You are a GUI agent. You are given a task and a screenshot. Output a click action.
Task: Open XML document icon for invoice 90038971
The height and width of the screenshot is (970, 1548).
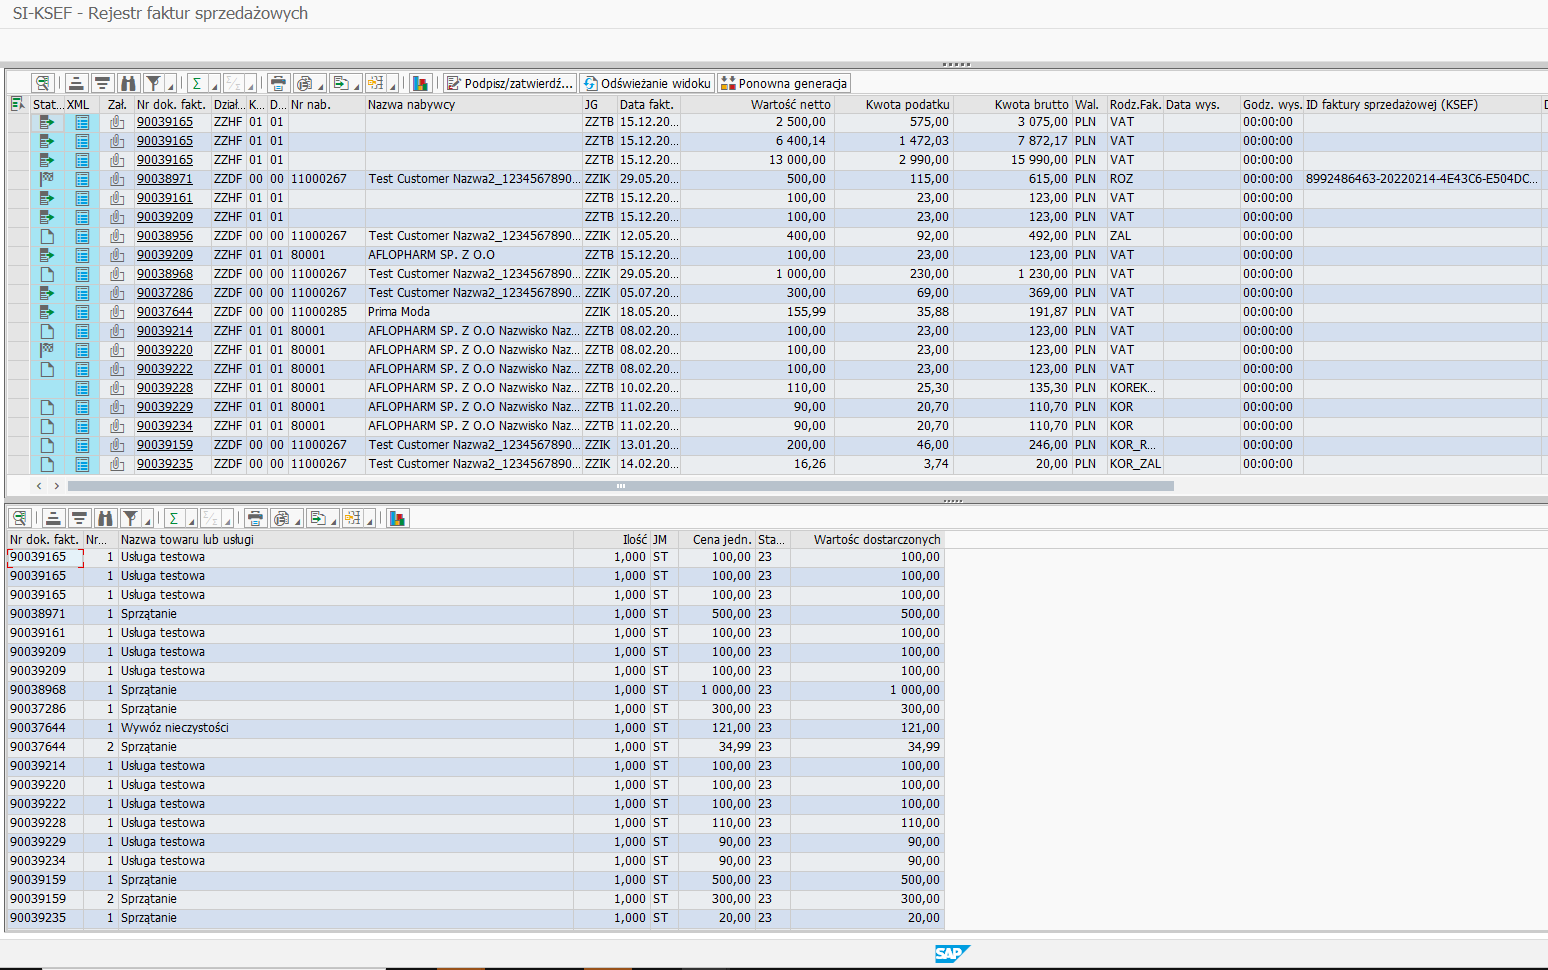[82, 179]
